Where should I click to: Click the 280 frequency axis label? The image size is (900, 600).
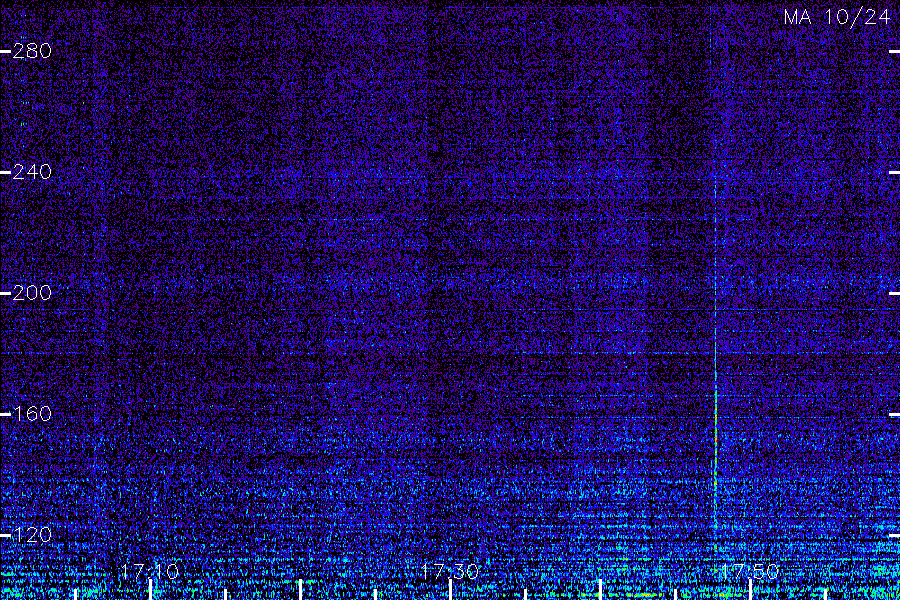32,51
